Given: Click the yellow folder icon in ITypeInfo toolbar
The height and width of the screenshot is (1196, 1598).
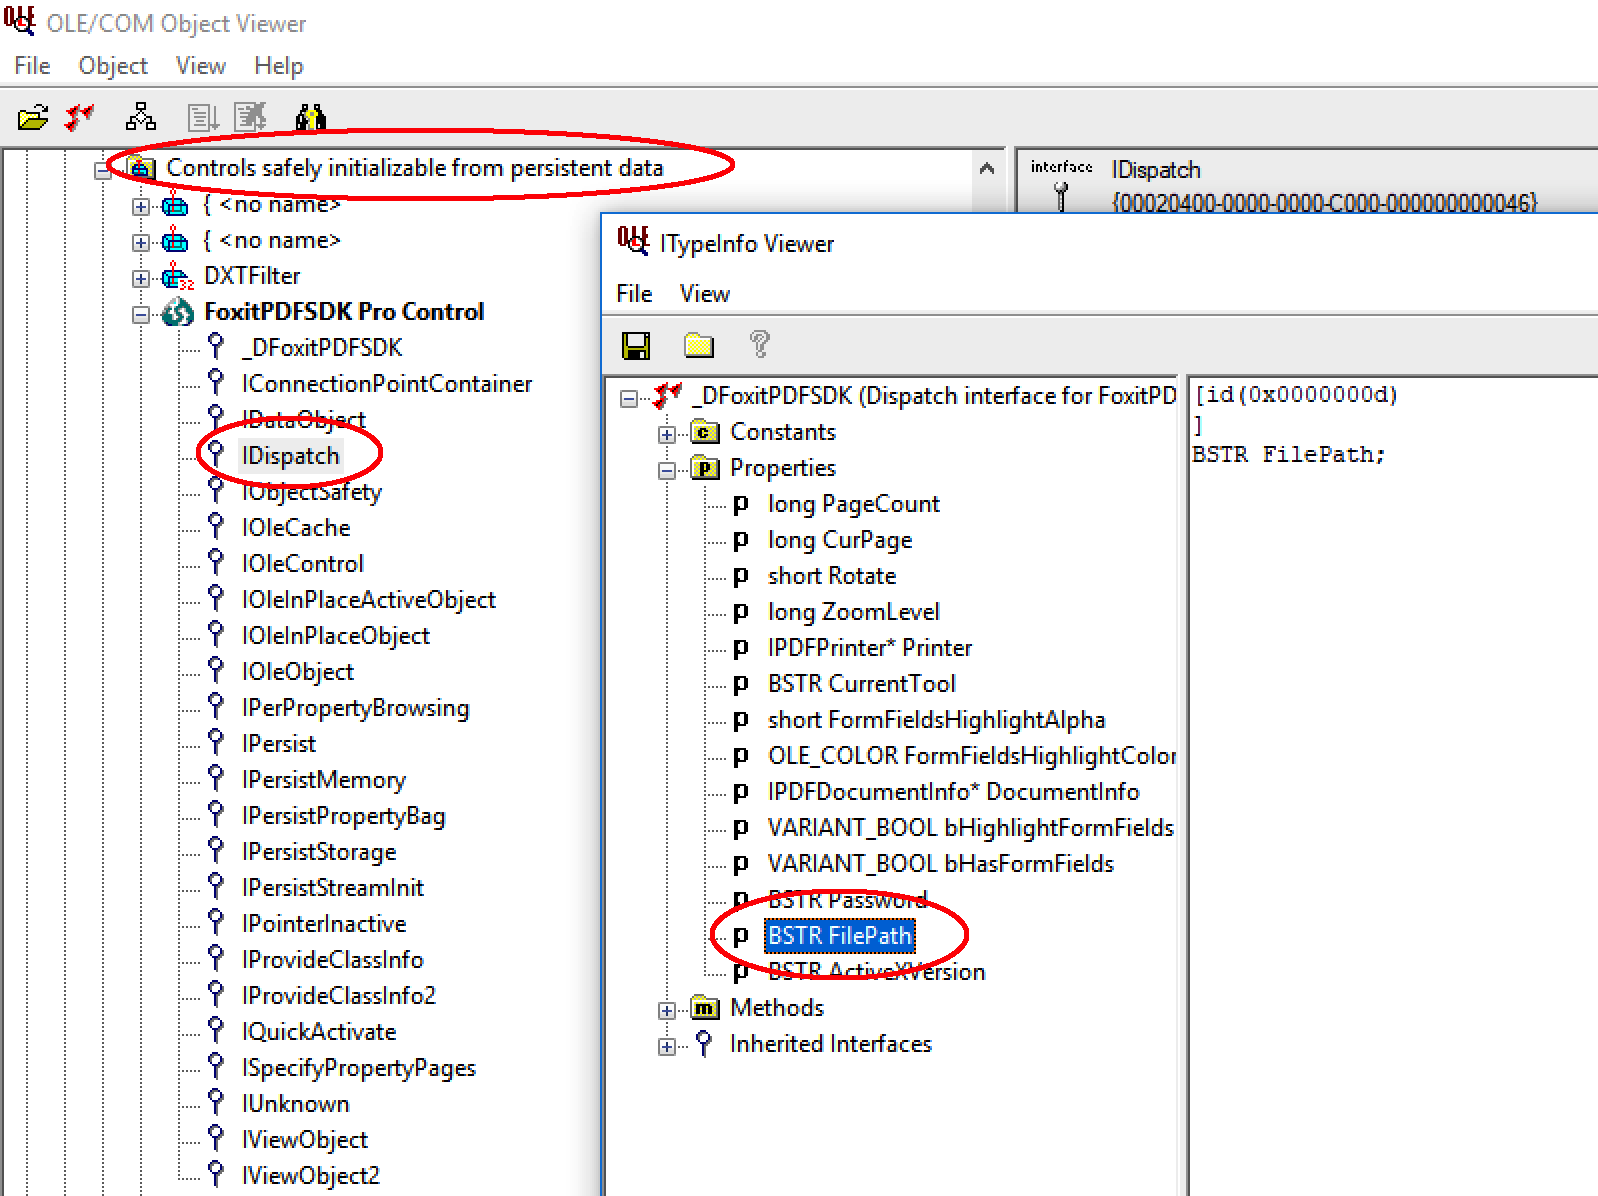Looking at the screenshot, I should coord(698,346).
